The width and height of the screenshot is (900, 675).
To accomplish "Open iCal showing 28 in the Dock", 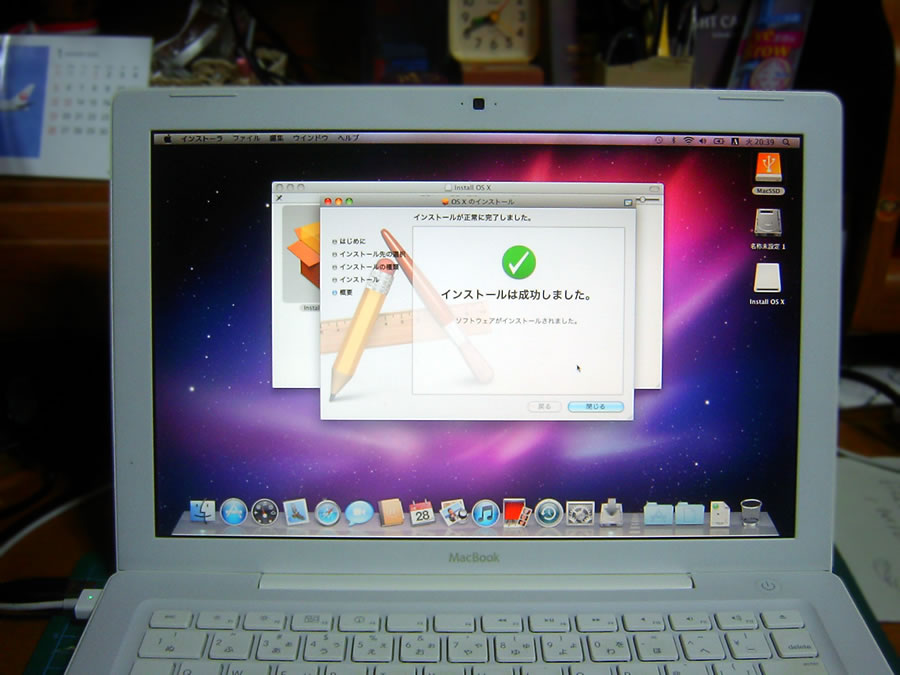I will click(422, 513).
